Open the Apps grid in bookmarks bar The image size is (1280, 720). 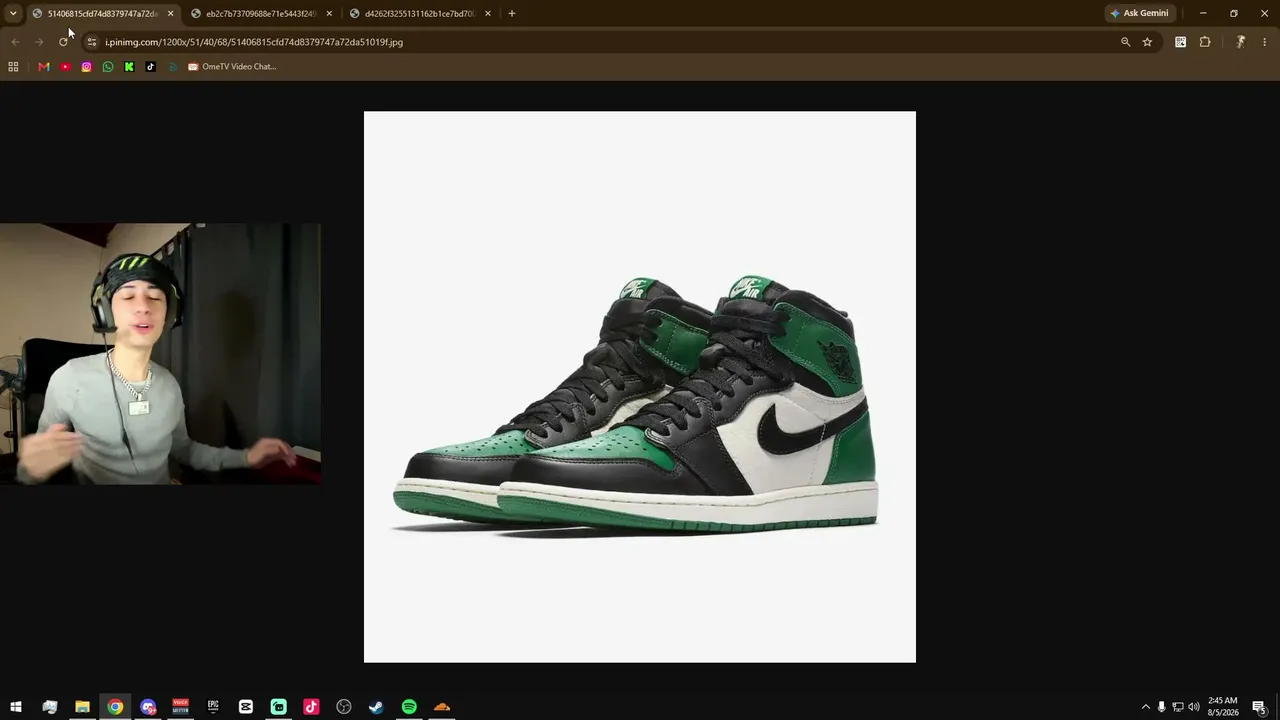13,67
